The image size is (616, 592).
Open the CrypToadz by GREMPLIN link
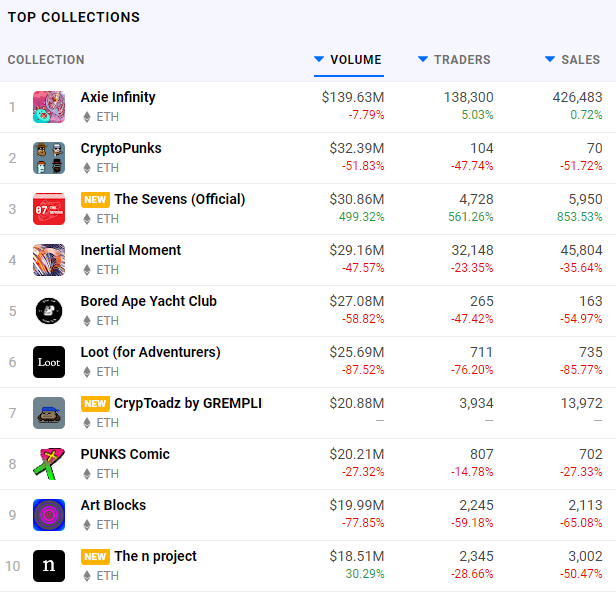tap(188, 403)
